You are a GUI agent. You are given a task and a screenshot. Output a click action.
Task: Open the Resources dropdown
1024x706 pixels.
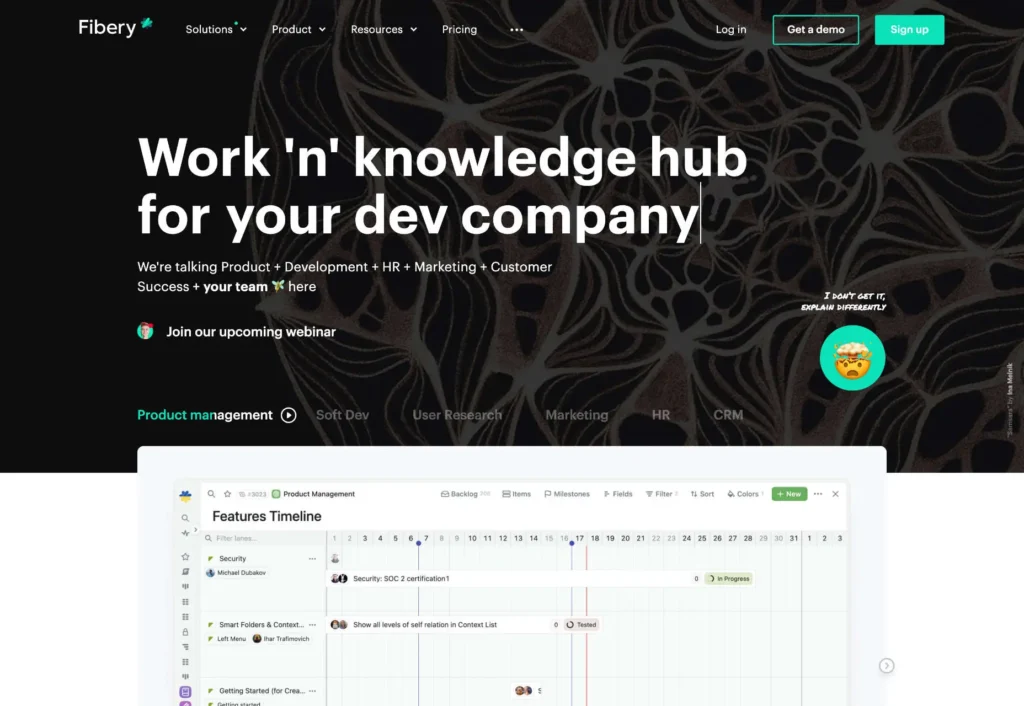click(383, 29)
